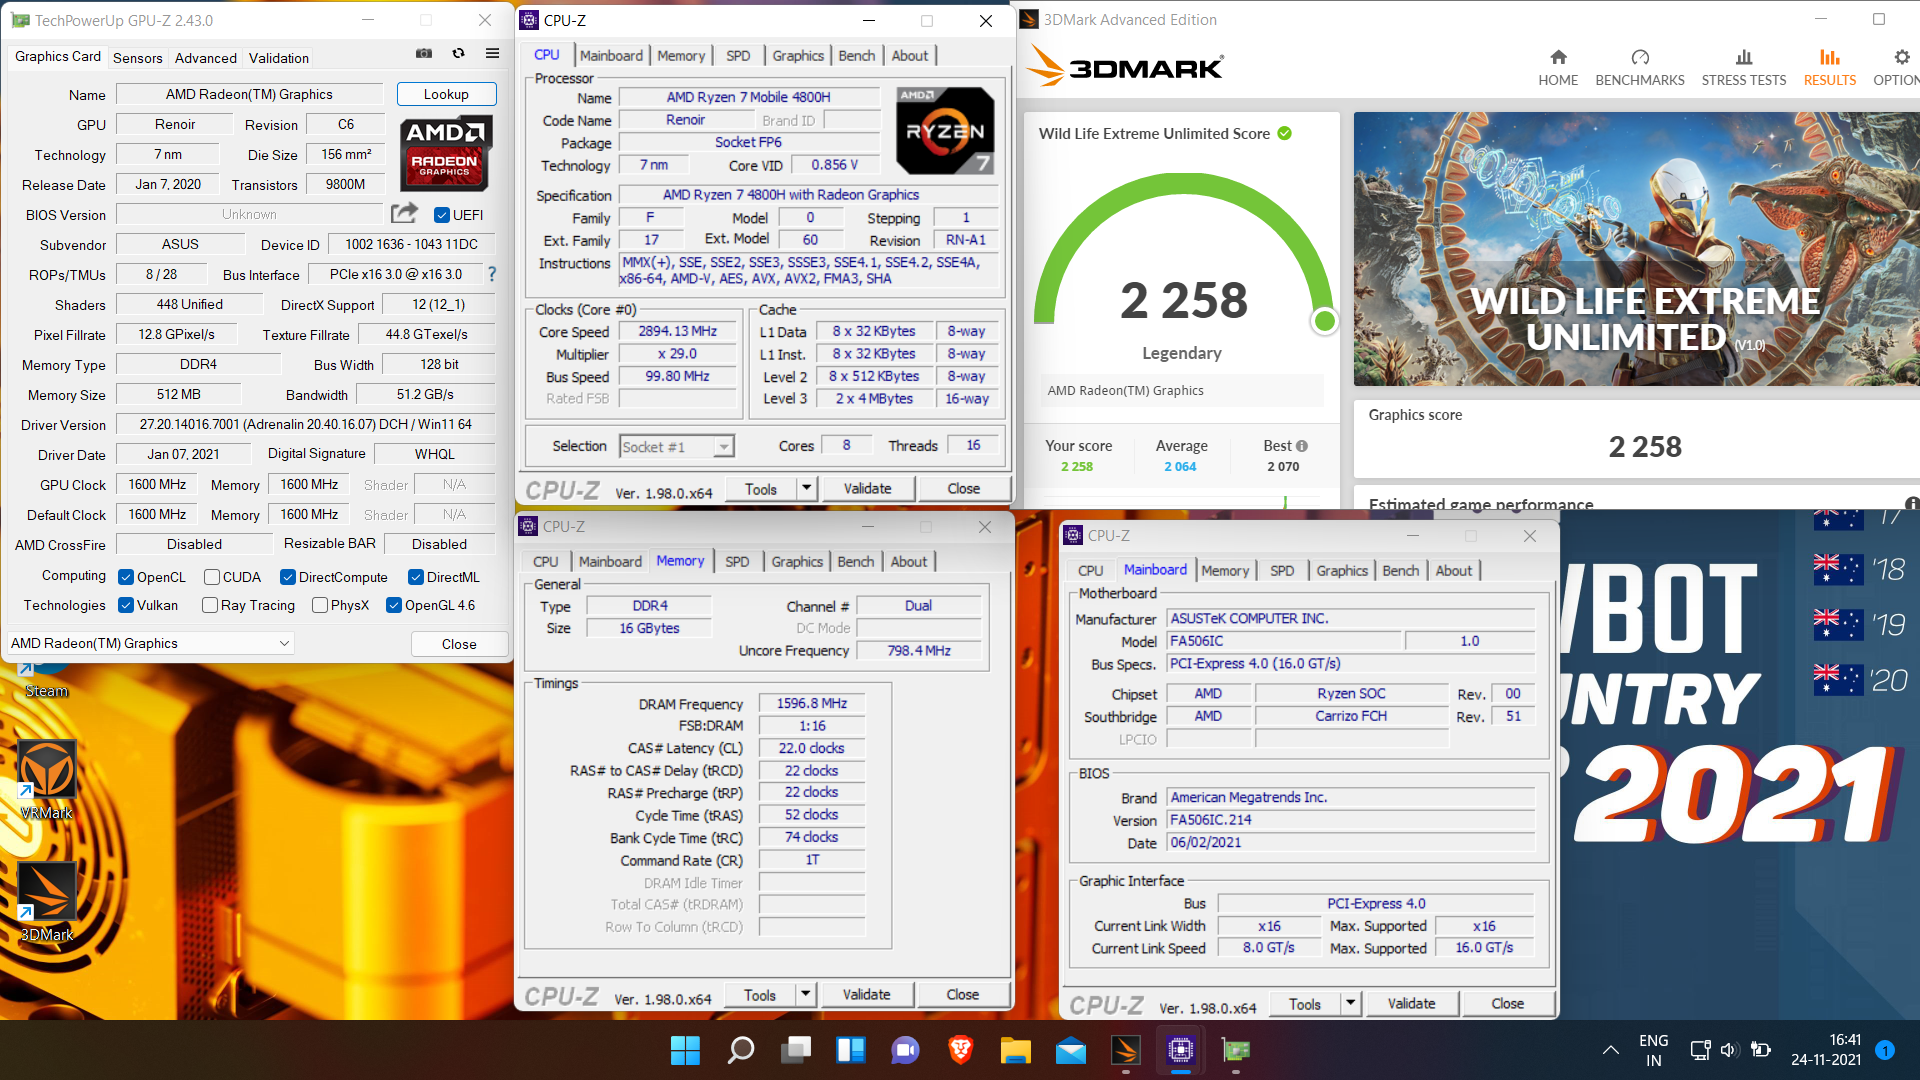Viewport: 1920px width, 1080px height.
Task: Show hidden system tray icons chevron
Action: 1610,1050
